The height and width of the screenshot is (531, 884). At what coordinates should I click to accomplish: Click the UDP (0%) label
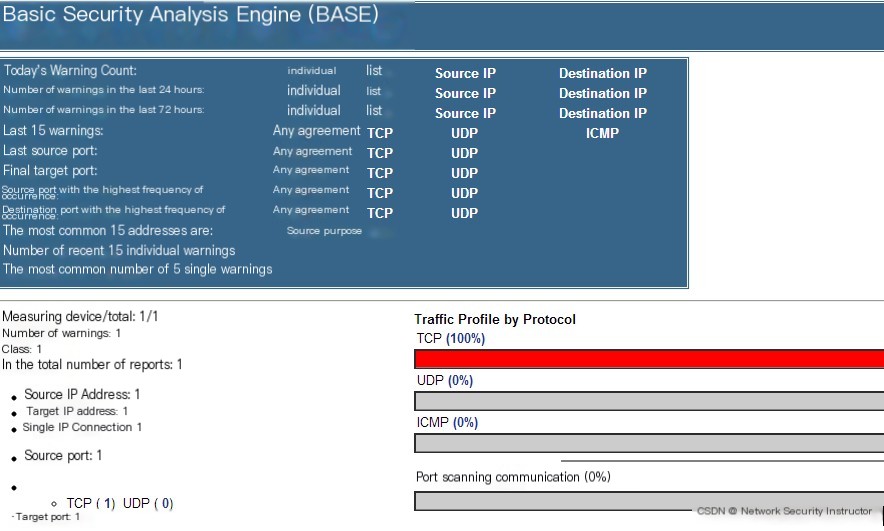point(445,380)
